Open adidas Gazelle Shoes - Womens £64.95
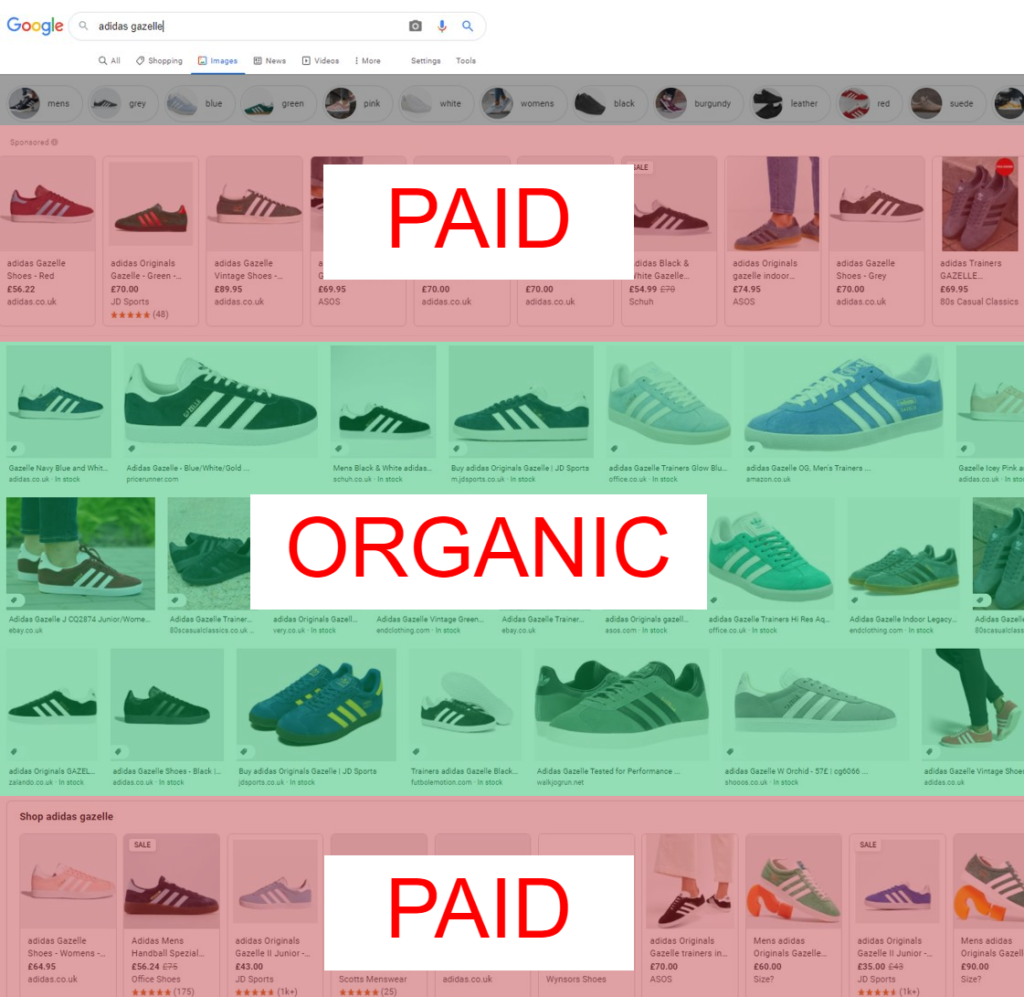Viewport: 1024px width, 997px height. point(67,914)
